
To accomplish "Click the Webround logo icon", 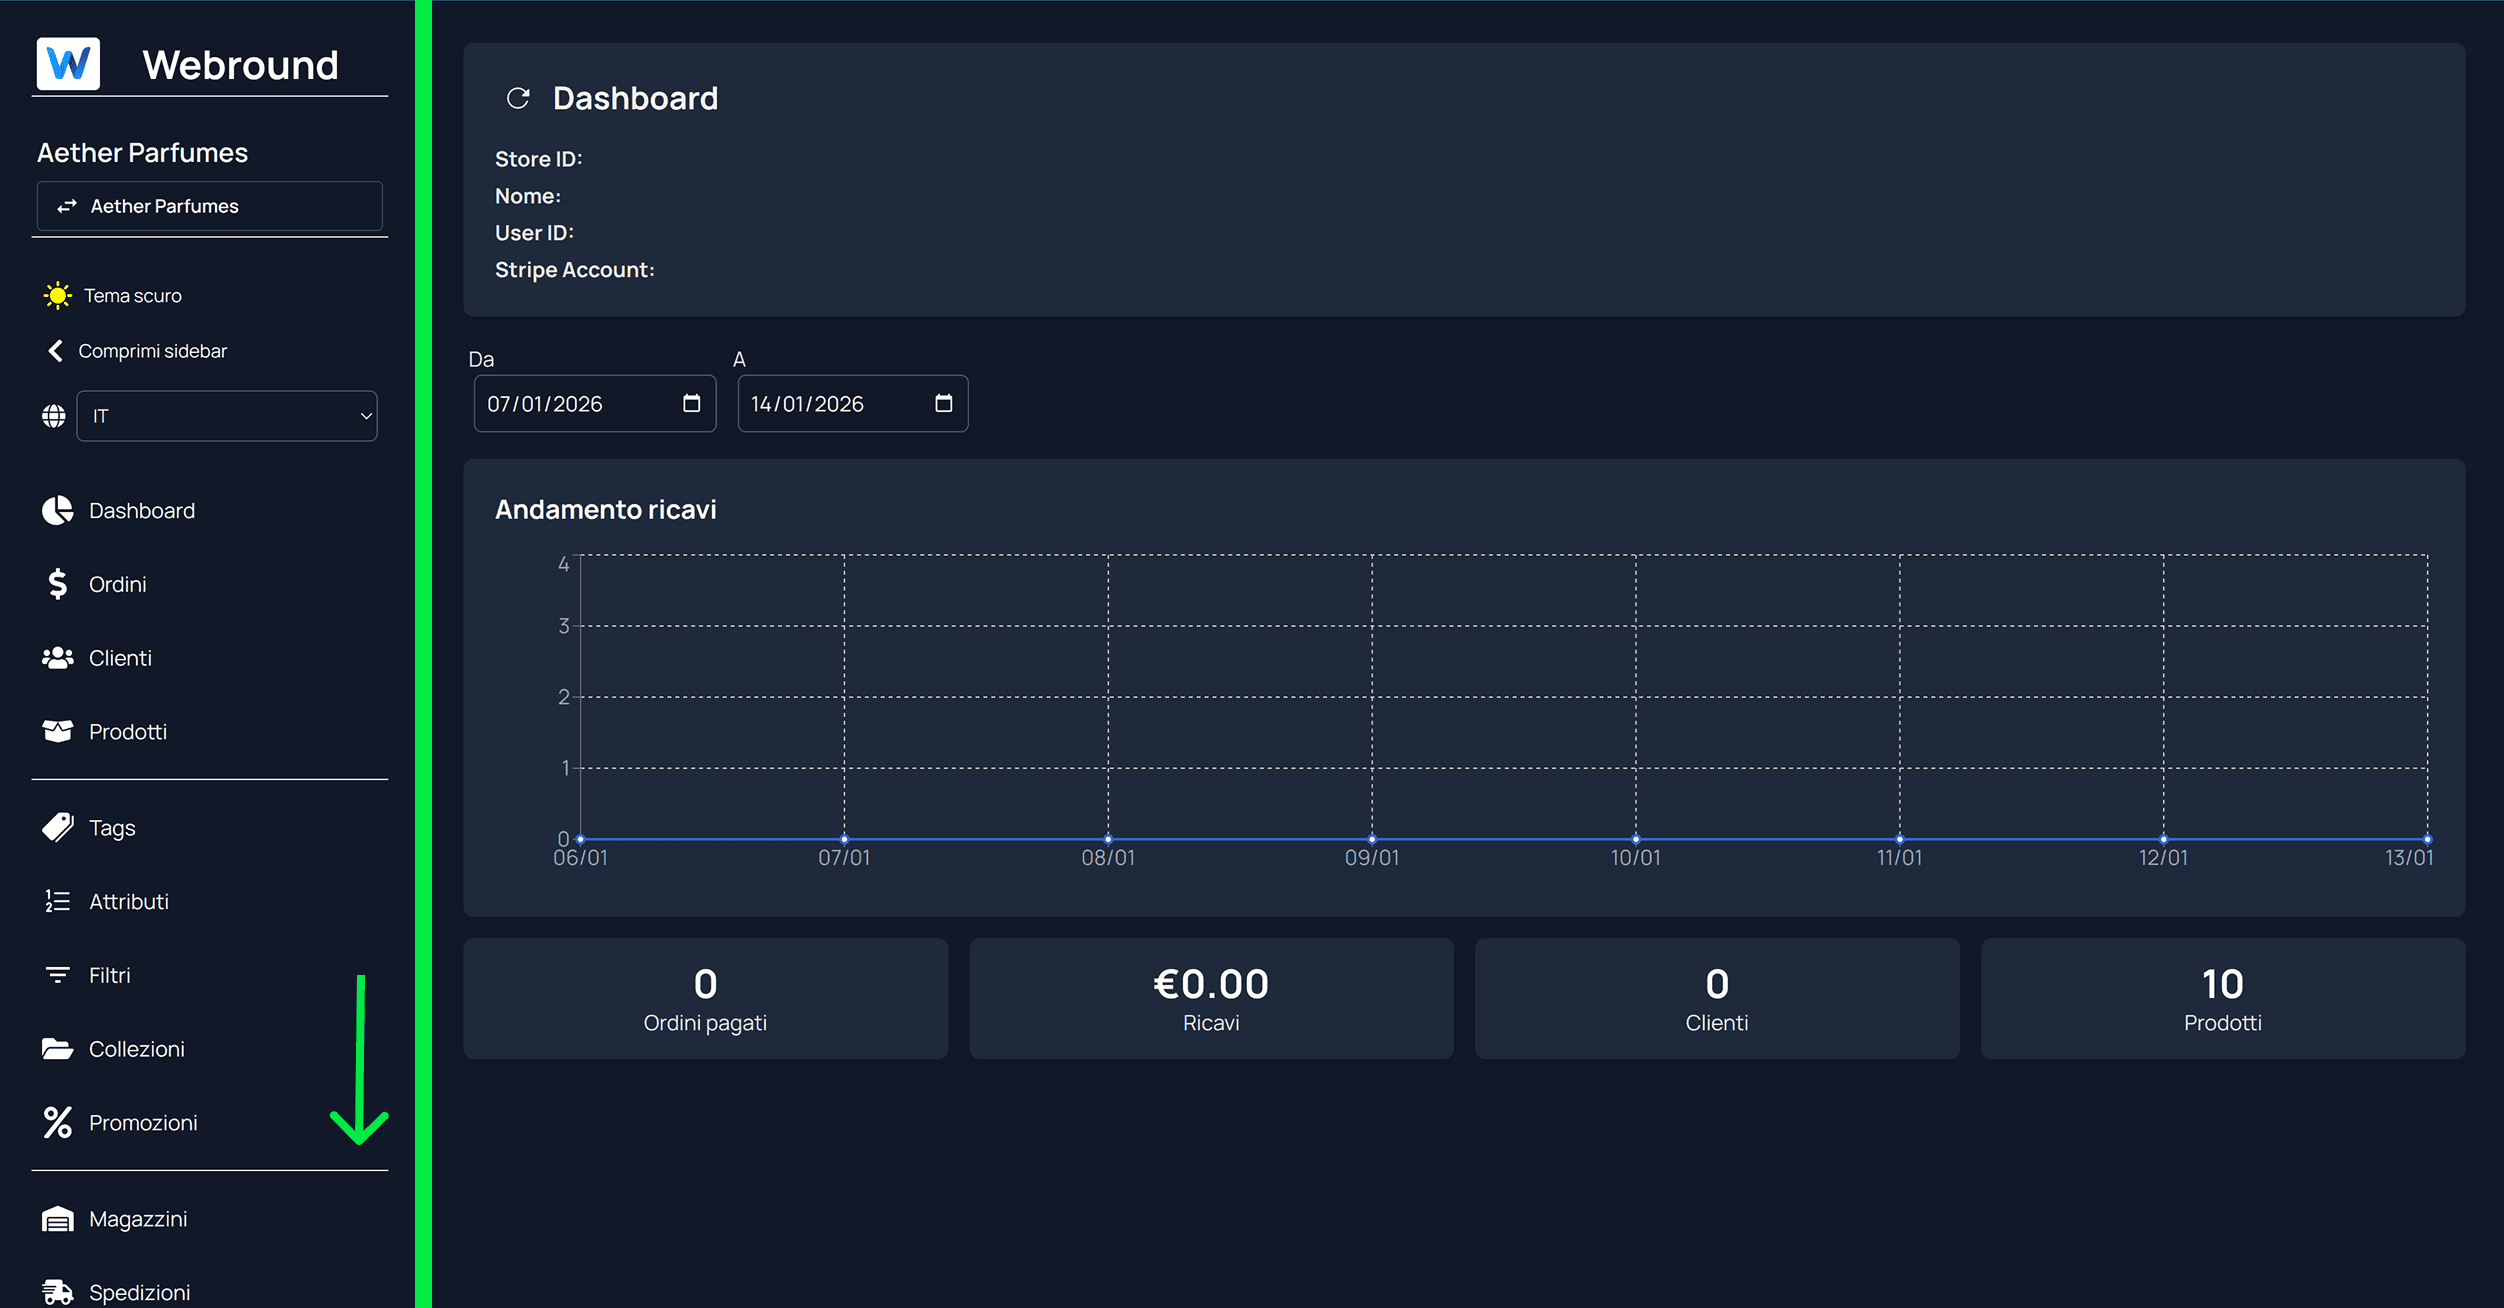I will (68, 64).
